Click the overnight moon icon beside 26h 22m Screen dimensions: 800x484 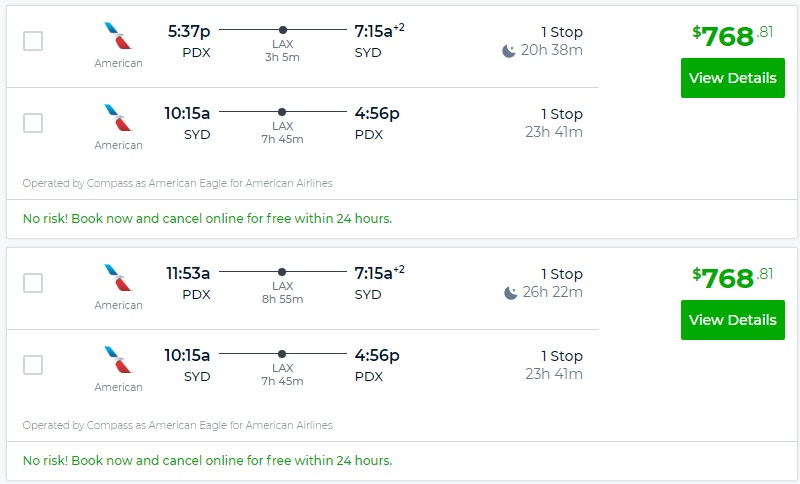510,293
